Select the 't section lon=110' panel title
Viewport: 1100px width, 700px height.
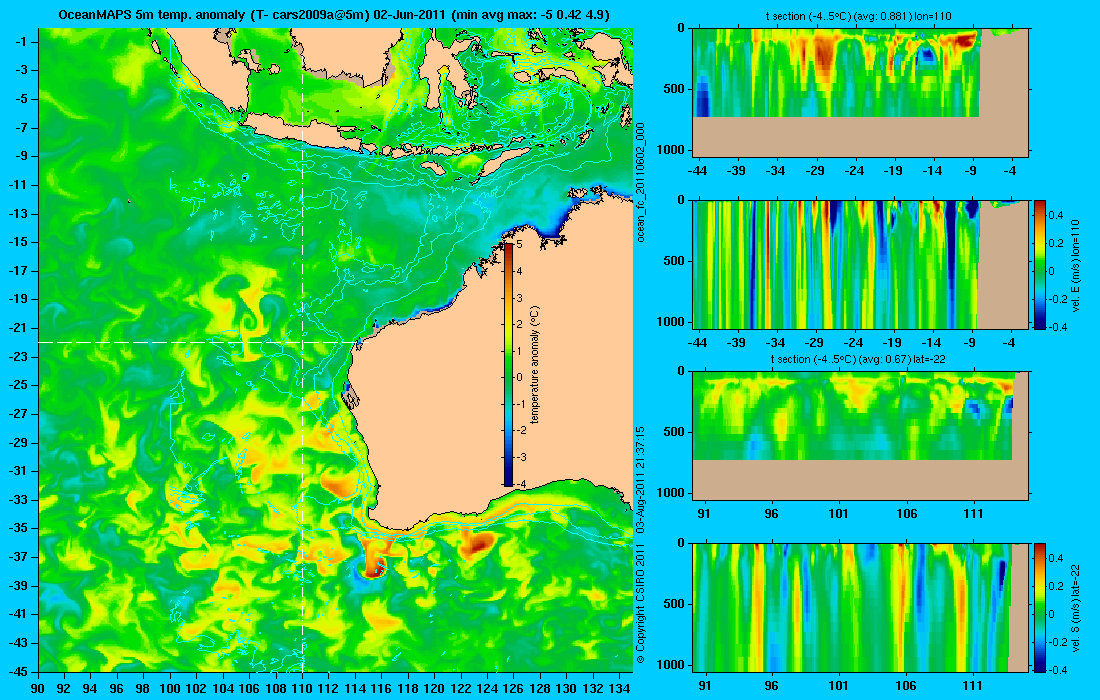tap(858, 16)
